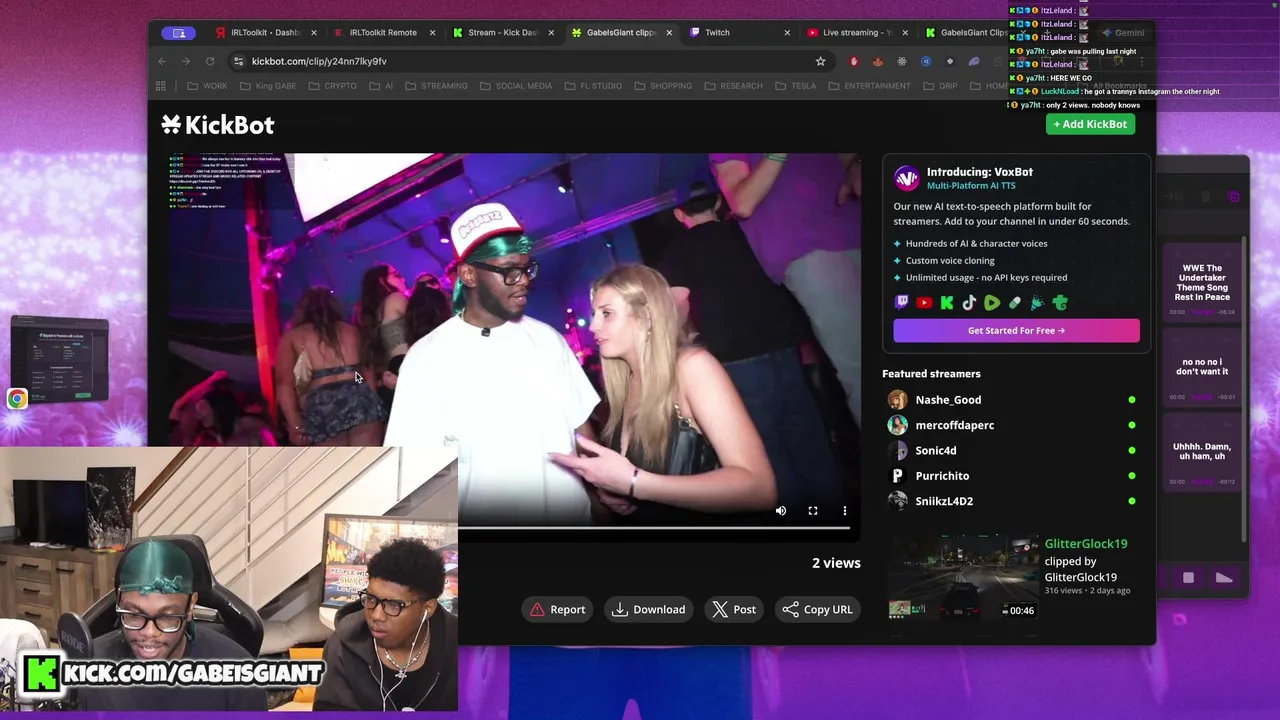Download the clip
1280x720 pixels.
point(649,609)
